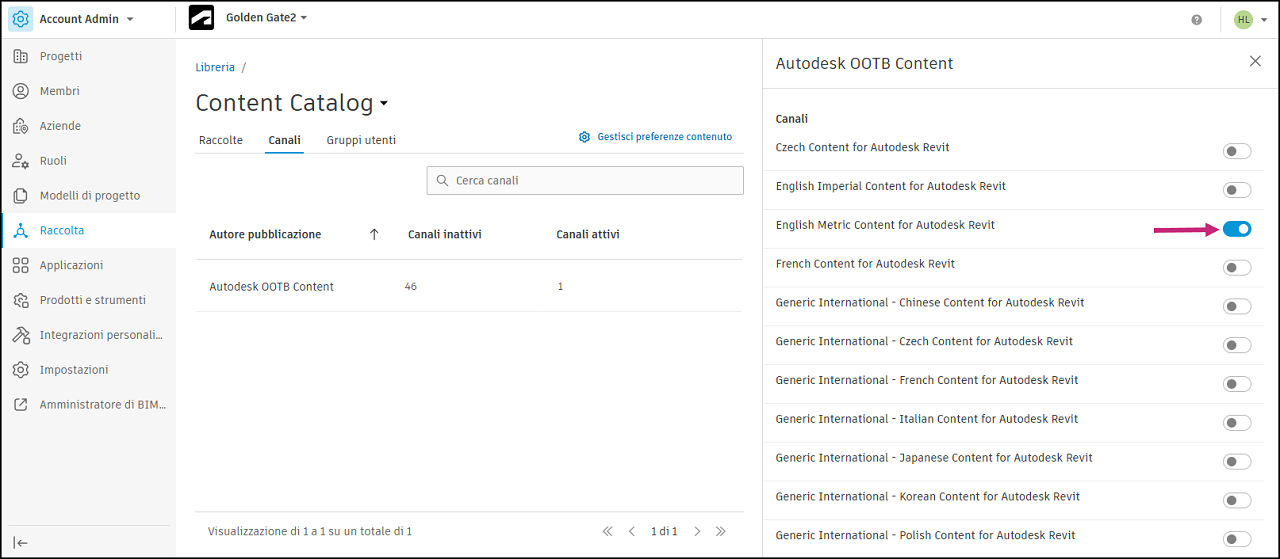The width and height of the screenshot is (1280, 559).
Task: Enable Czech Content for Autodesk Revit
Action: coord(1237,151)
